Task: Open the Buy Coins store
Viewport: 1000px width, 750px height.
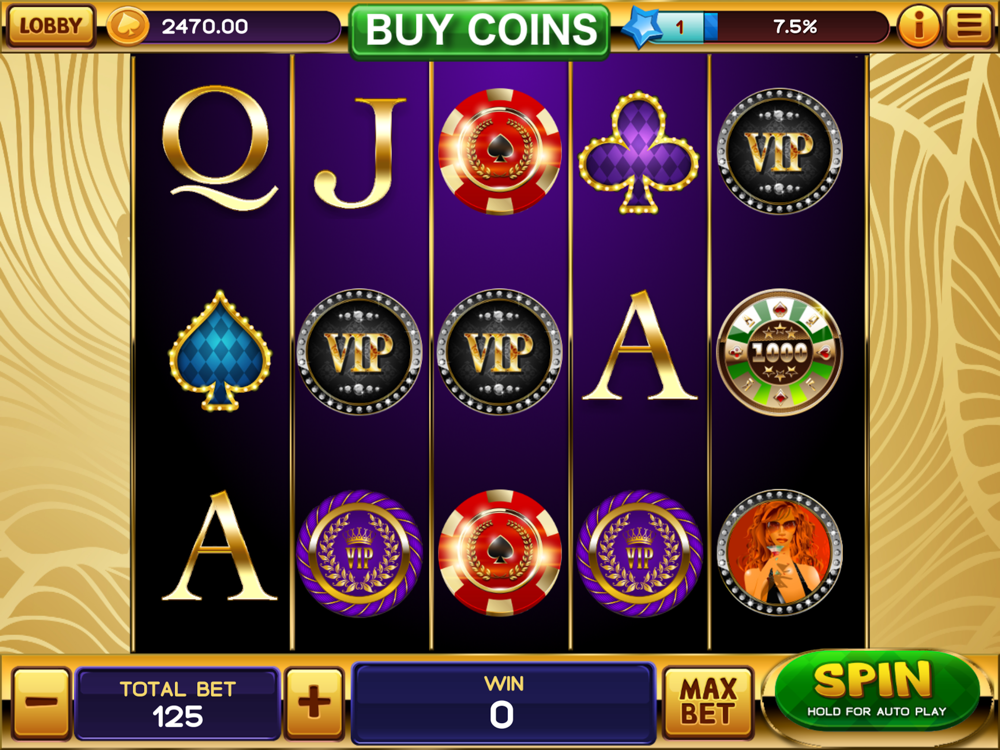Action: (x=480, y=30)
